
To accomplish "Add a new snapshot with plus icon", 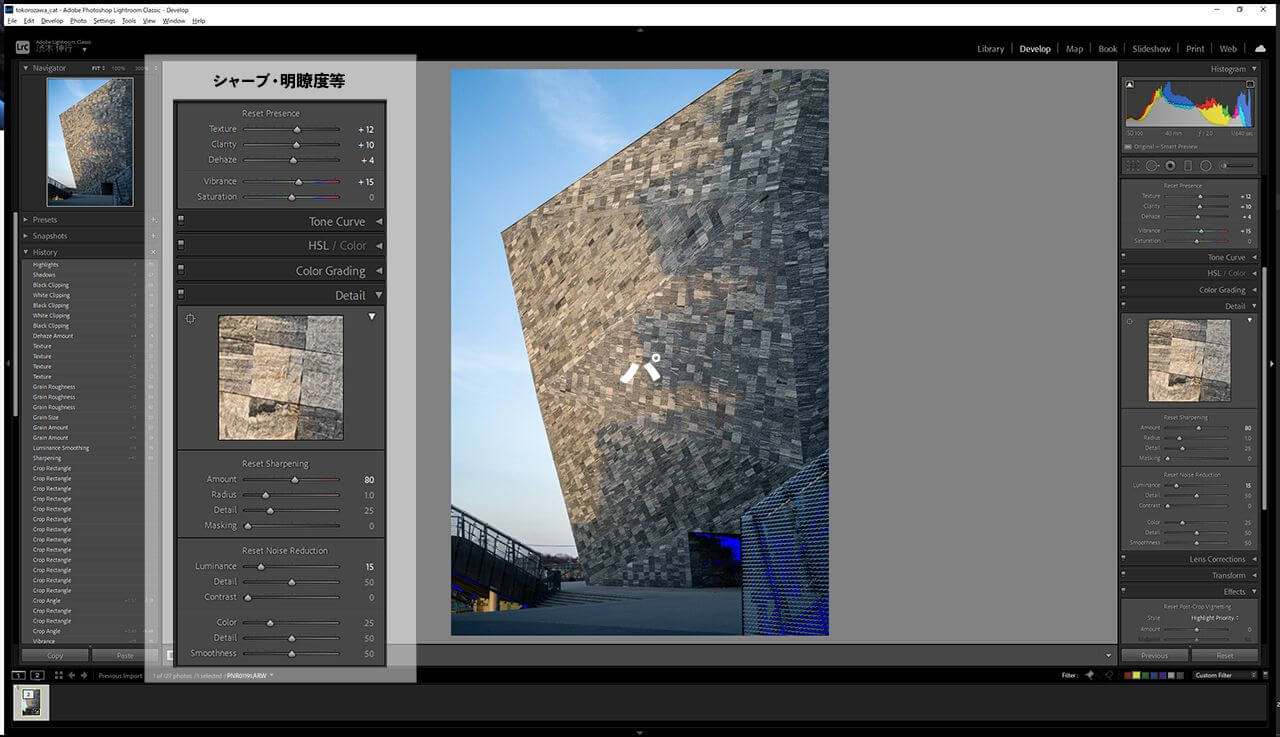I will click(154, 236).
